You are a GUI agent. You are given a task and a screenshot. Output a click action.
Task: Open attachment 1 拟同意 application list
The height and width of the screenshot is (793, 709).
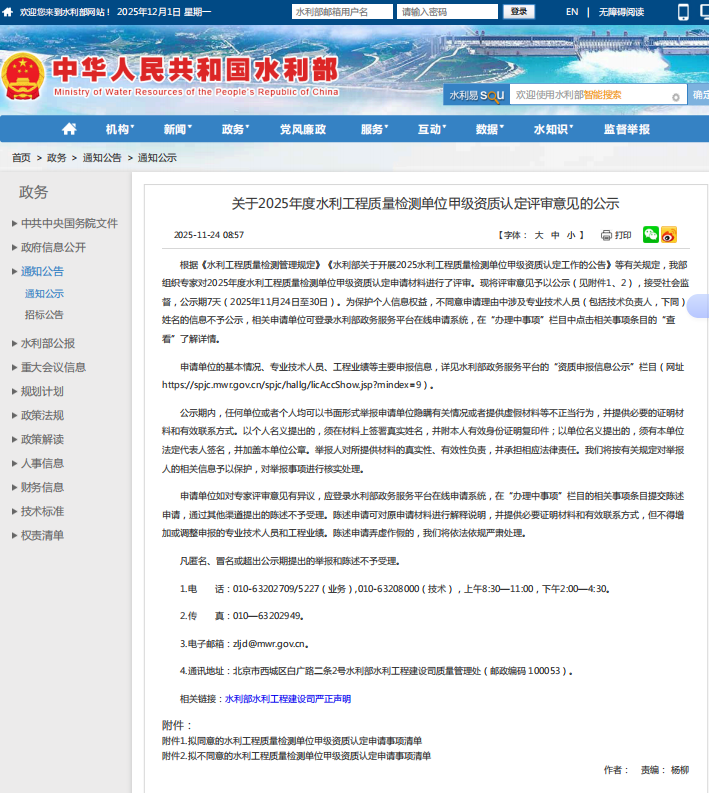tap(291, 741)
